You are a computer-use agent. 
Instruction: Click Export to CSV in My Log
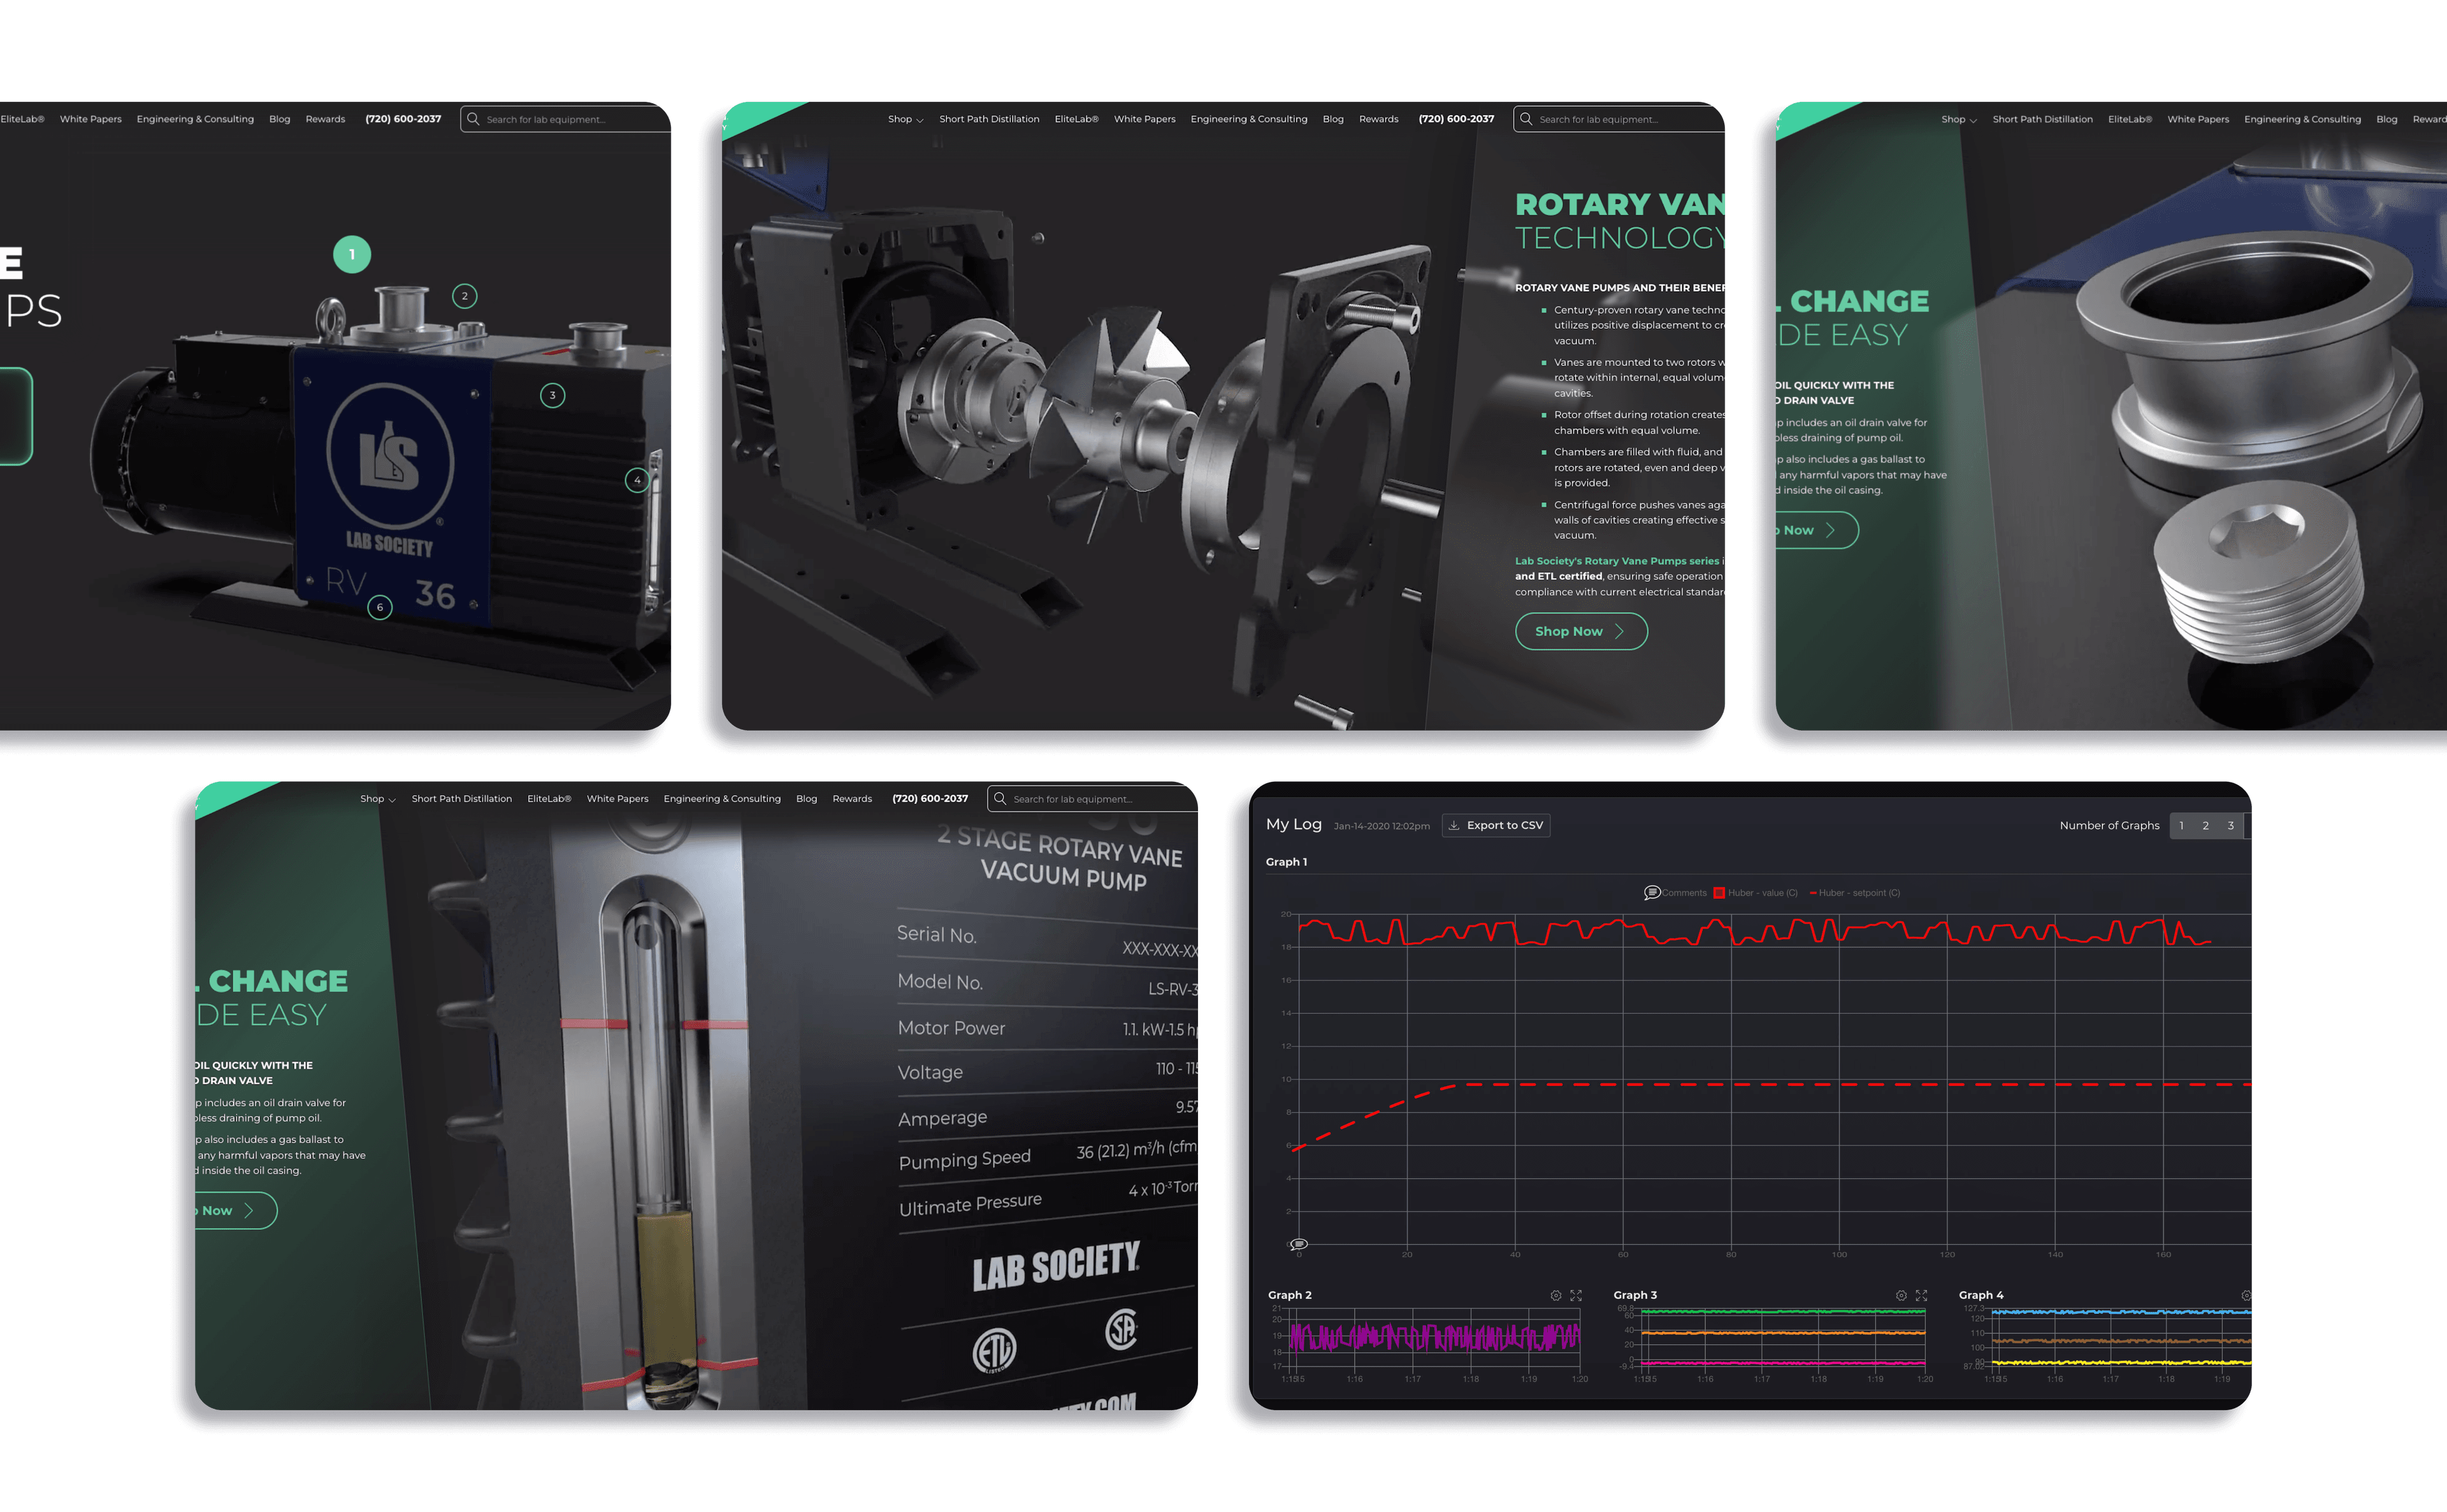(1496, 825)
